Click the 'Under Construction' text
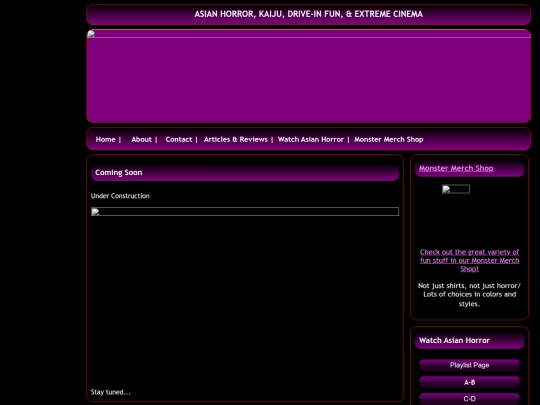 click(120, 196)
